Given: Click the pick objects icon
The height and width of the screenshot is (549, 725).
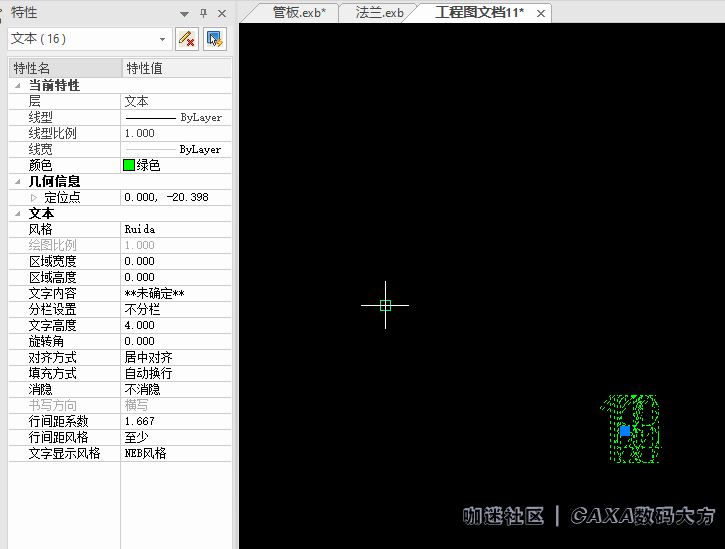Looking at the screenshot, I should coord(214,39).
